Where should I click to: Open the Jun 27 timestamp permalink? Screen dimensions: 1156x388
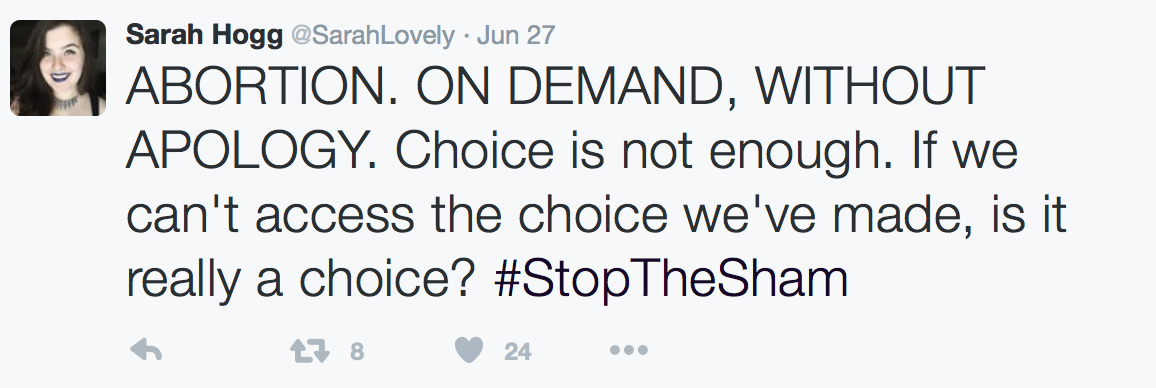click(516, 35)
